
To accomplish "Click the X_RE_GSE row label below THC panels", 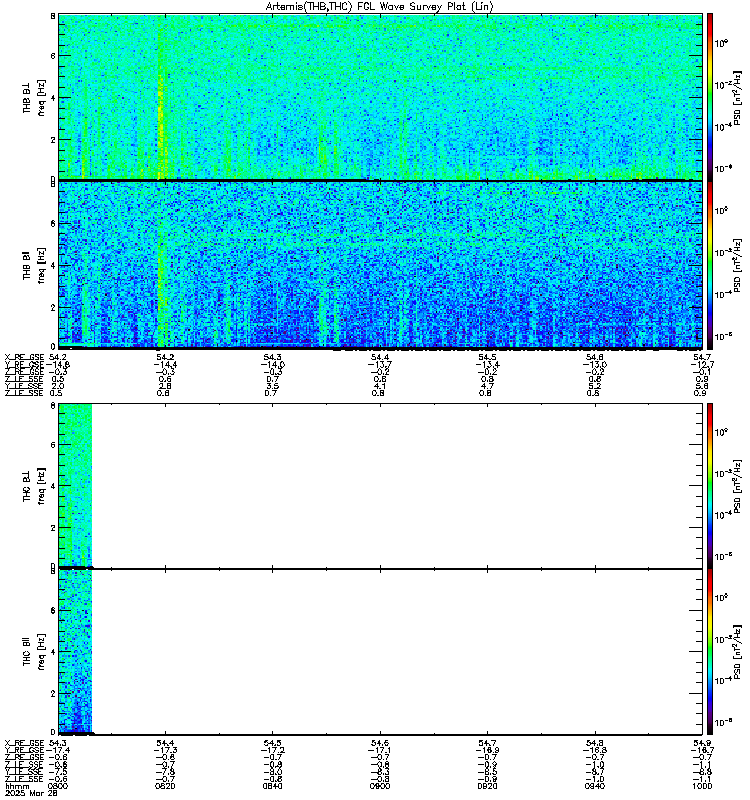I will pos(24,743).
